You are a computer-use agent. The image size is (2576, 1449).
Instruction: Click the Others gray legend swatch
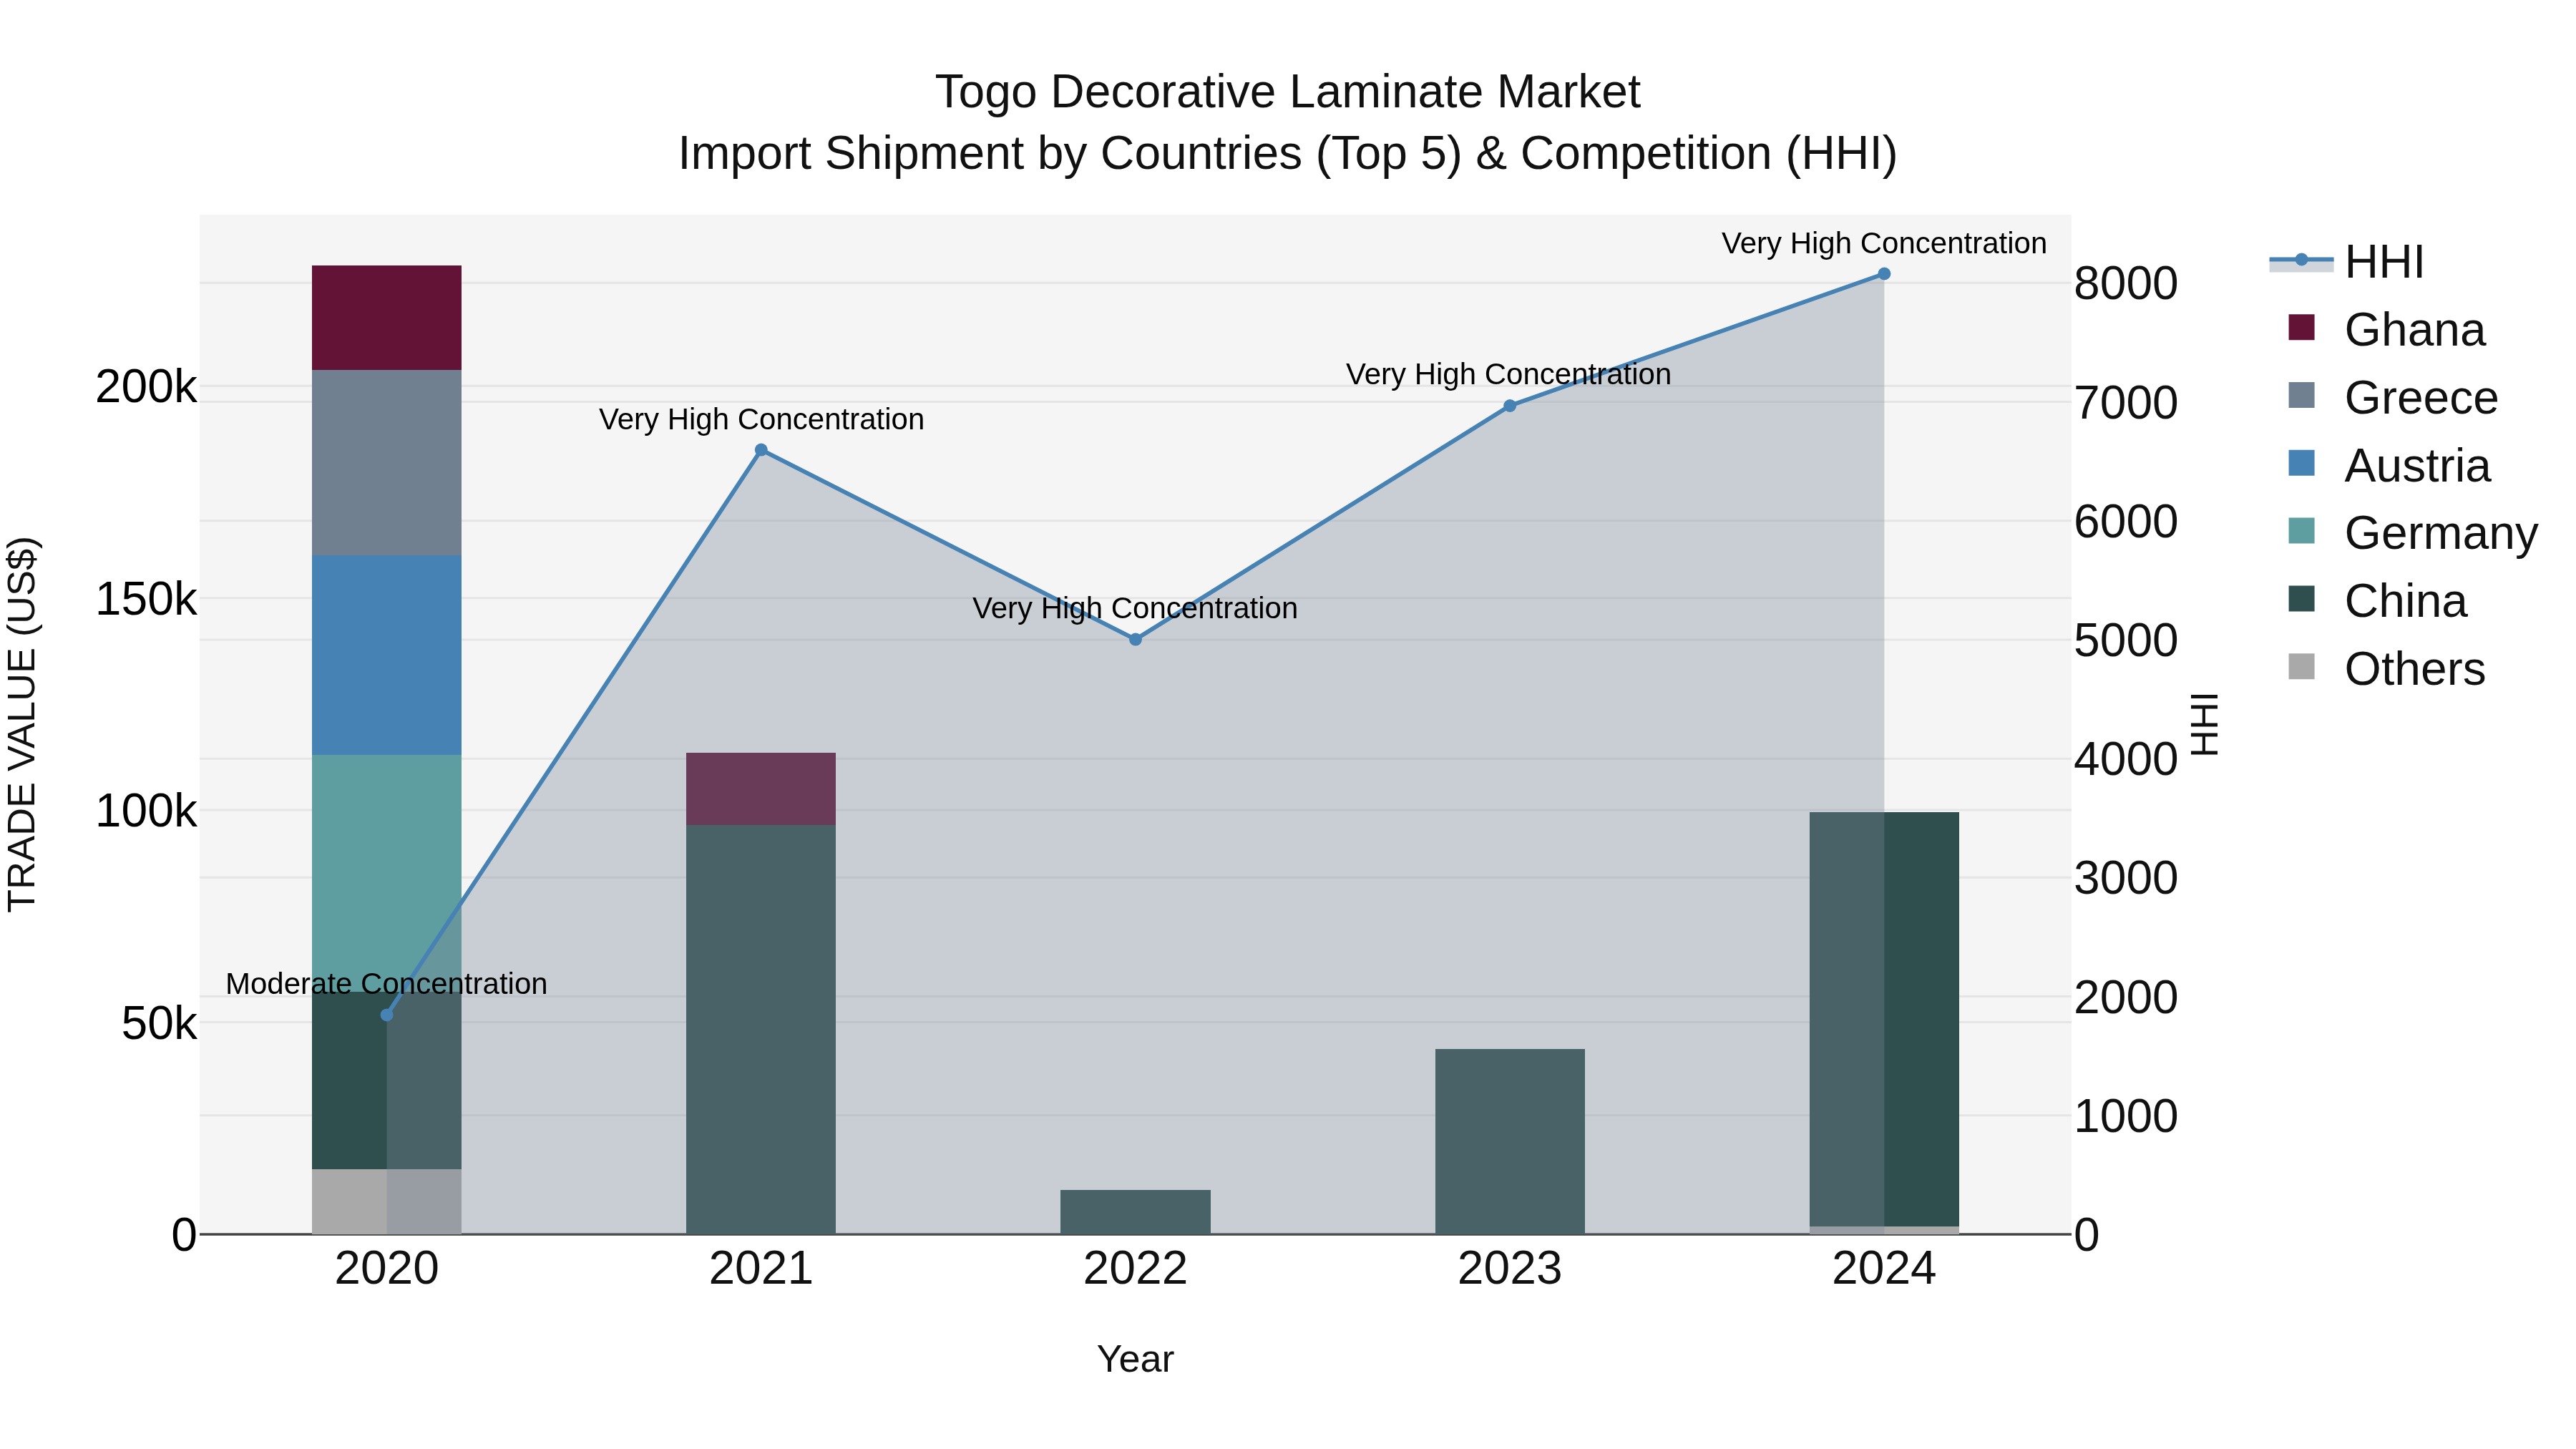(2301, 667)
